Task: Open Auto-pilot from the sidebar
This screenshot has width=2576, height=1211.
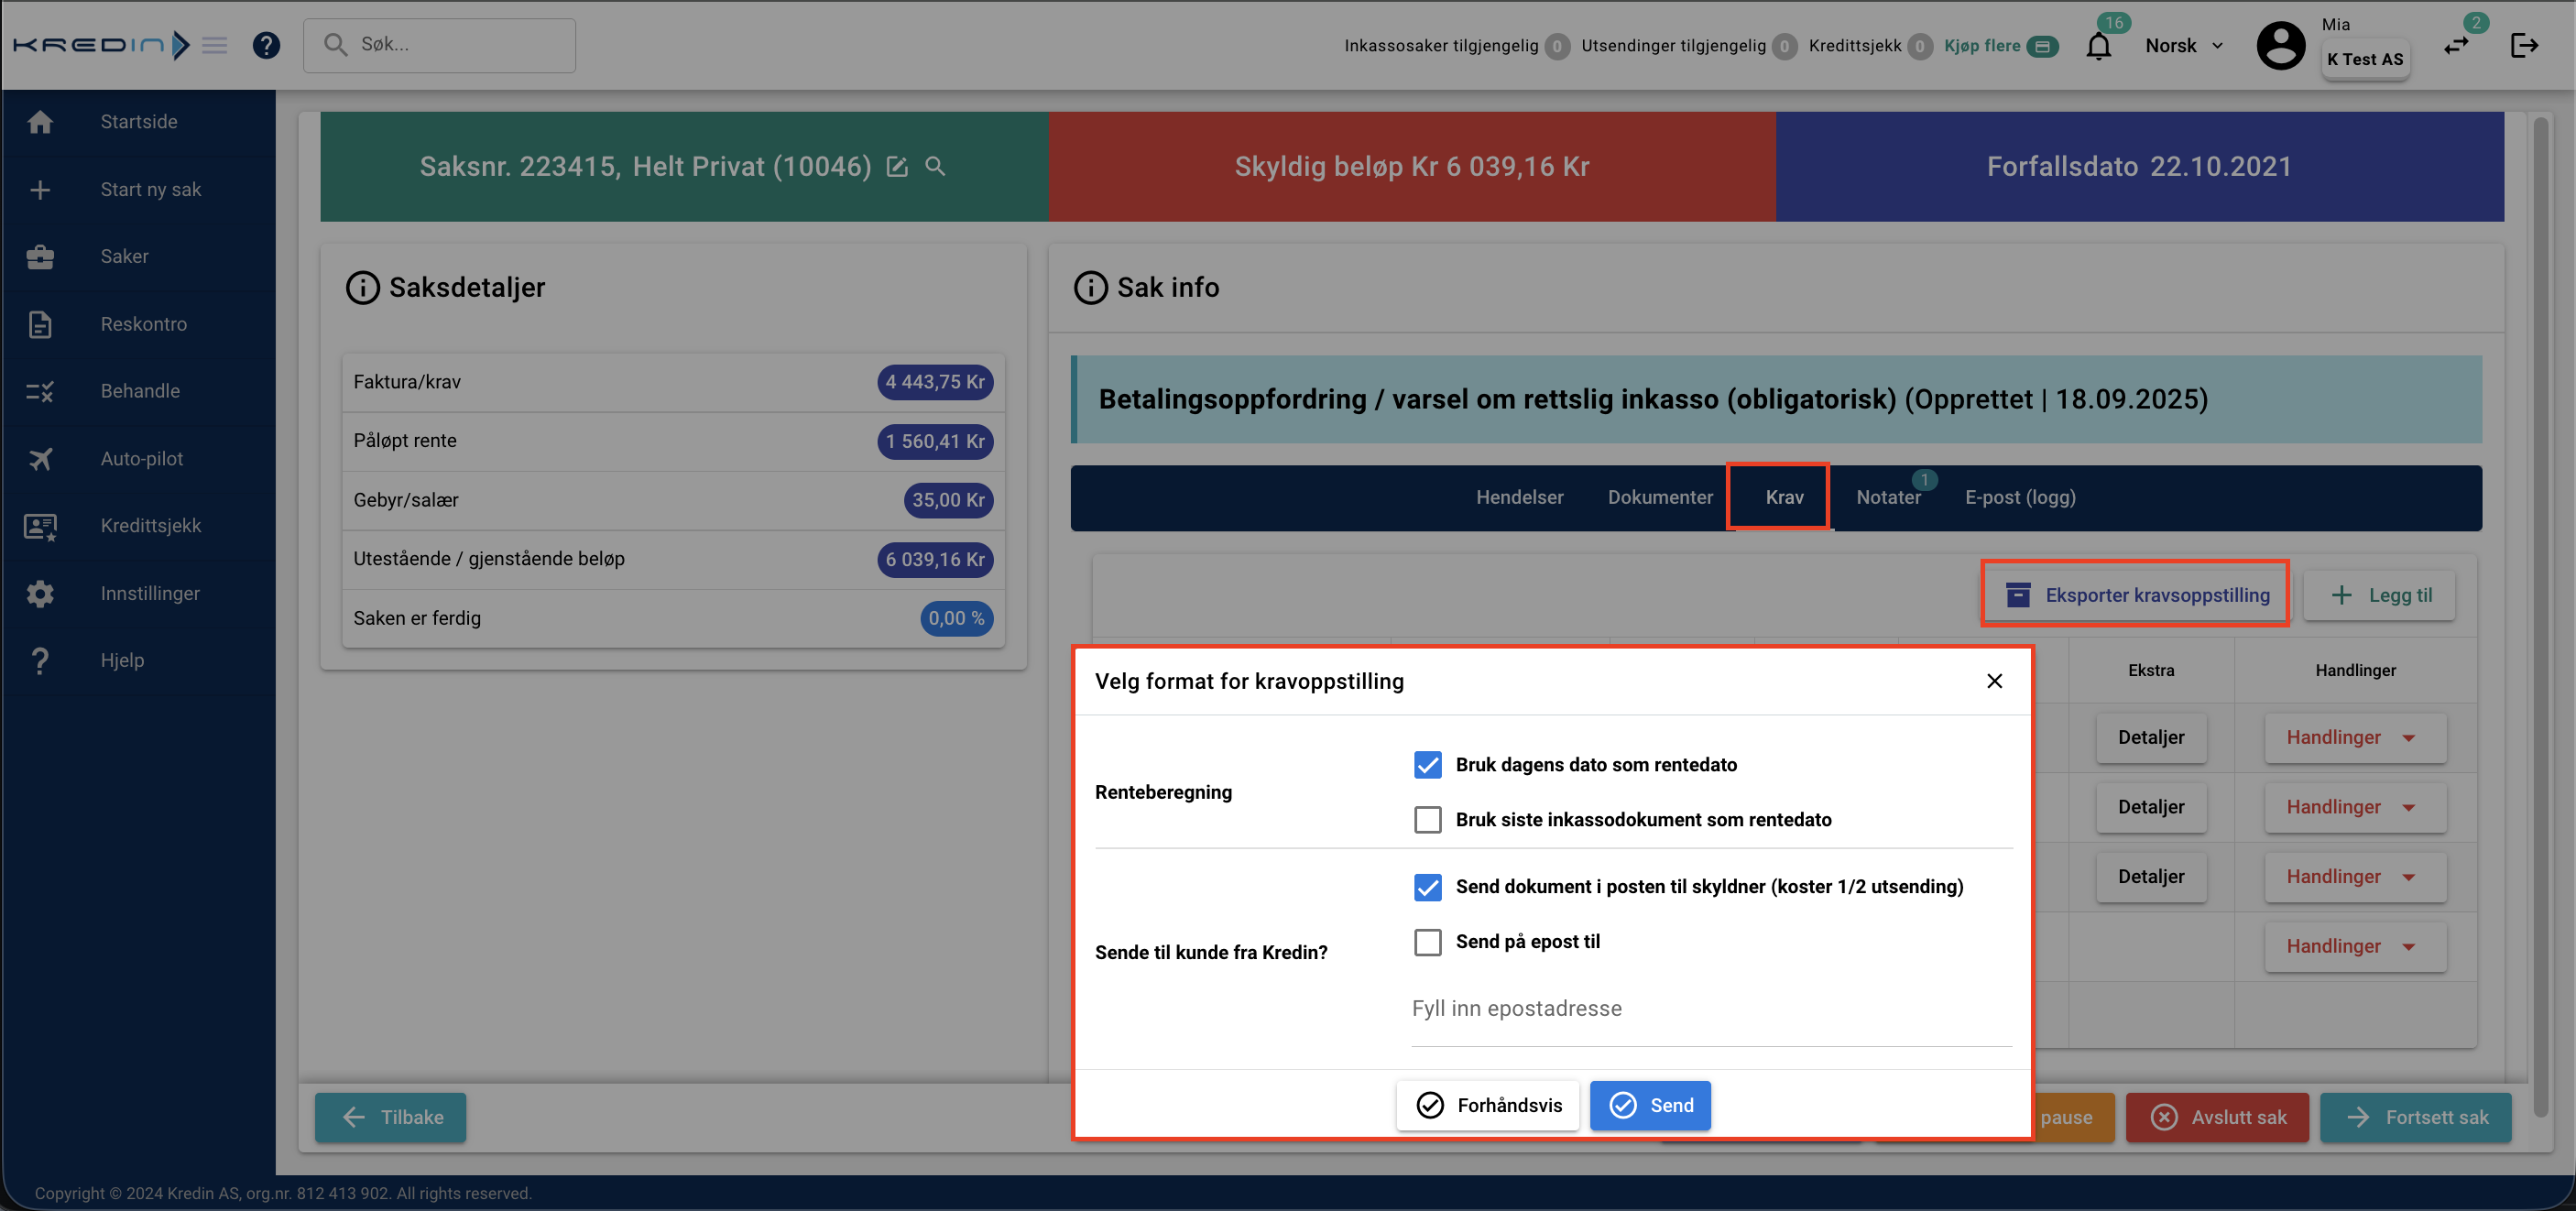Action: (x=141, y=458)
